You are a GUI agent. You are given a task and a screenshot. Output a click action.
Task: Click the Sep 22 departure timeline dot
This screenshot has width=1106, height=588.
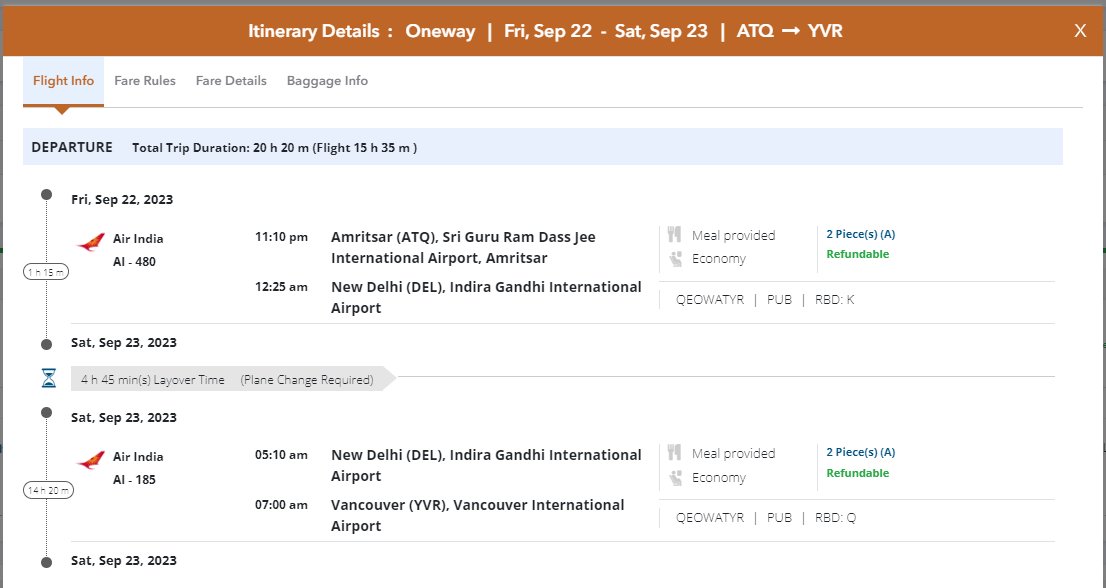46,194
